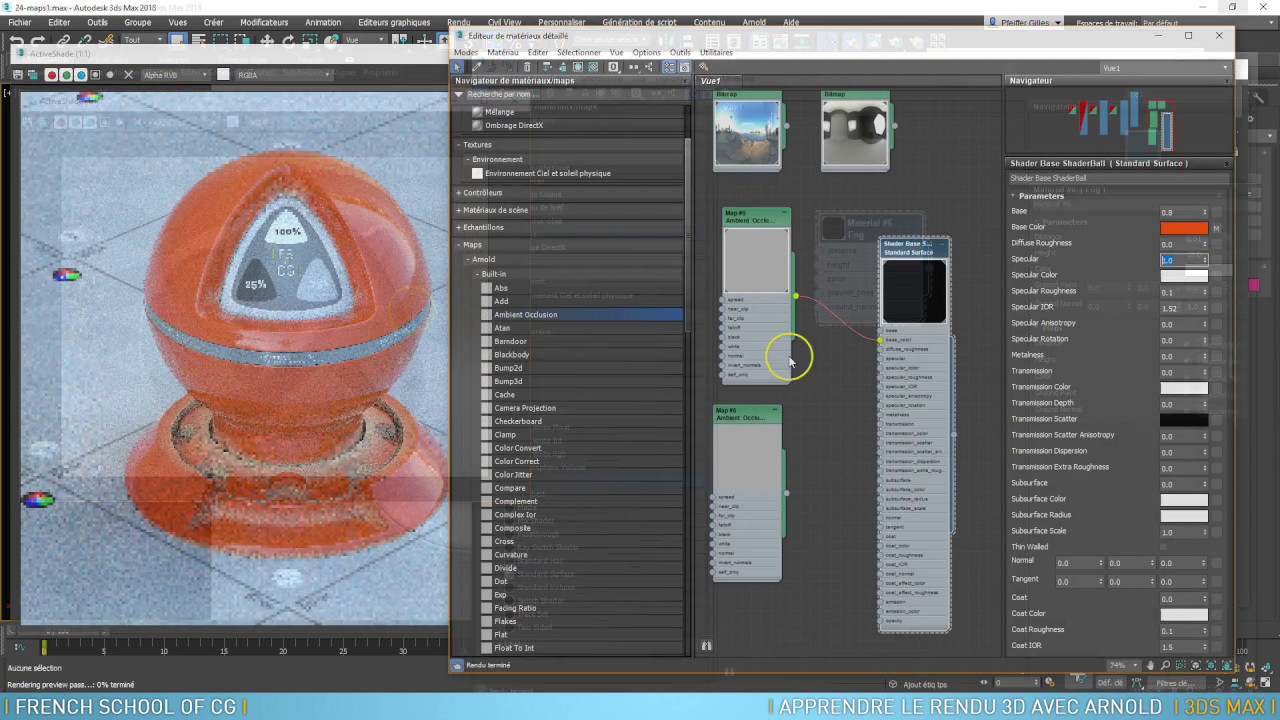Select the link tool in main toolbar
Screen dimensions: 1280x720
(x=63, y=41)
